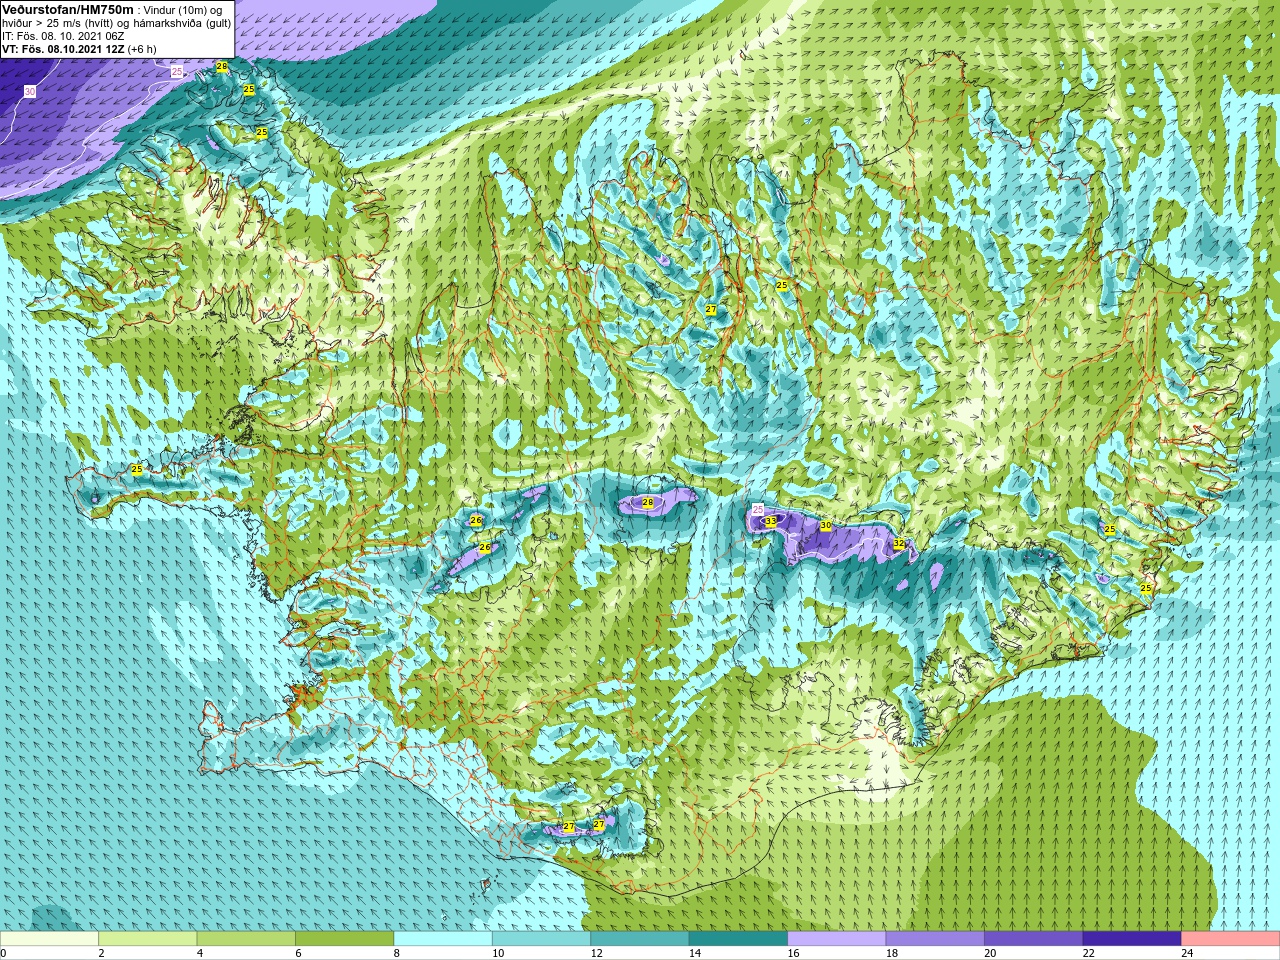Click the 6–8 m/s olive green legend swatch

345,939
